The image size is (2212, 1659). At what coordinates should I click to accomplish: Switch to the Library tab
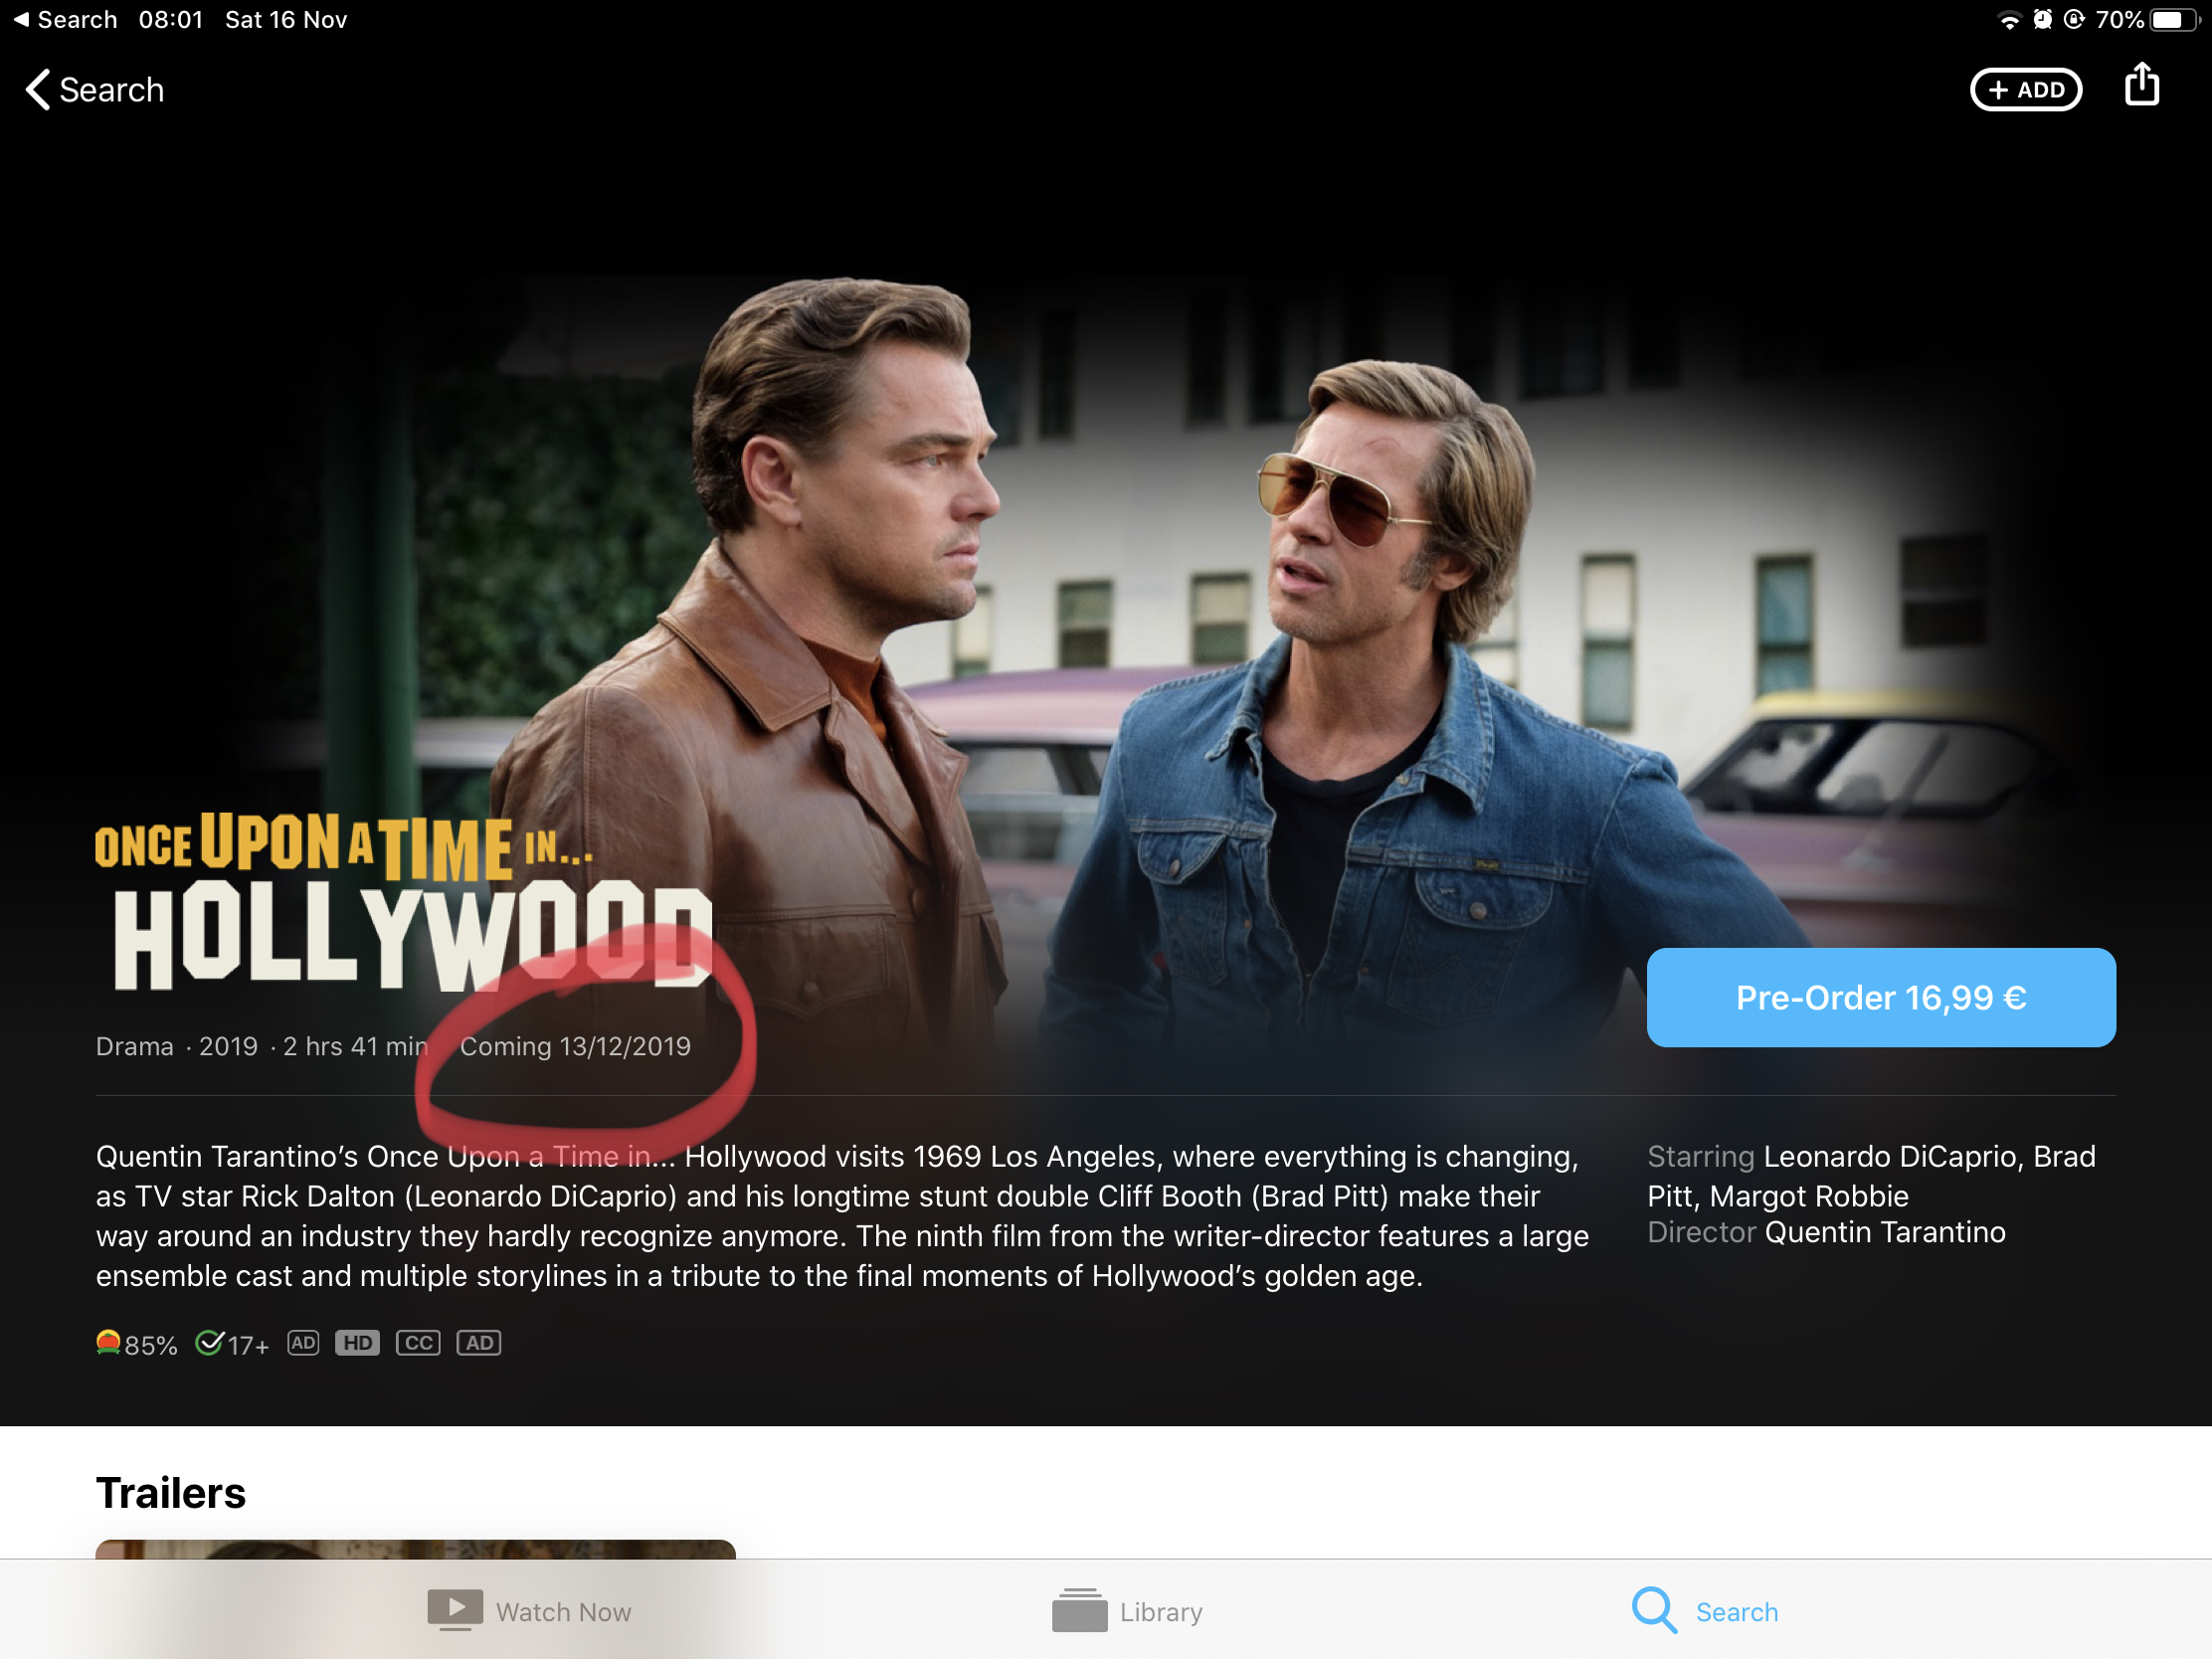pyautogui.click(x=1127, y=1611)
